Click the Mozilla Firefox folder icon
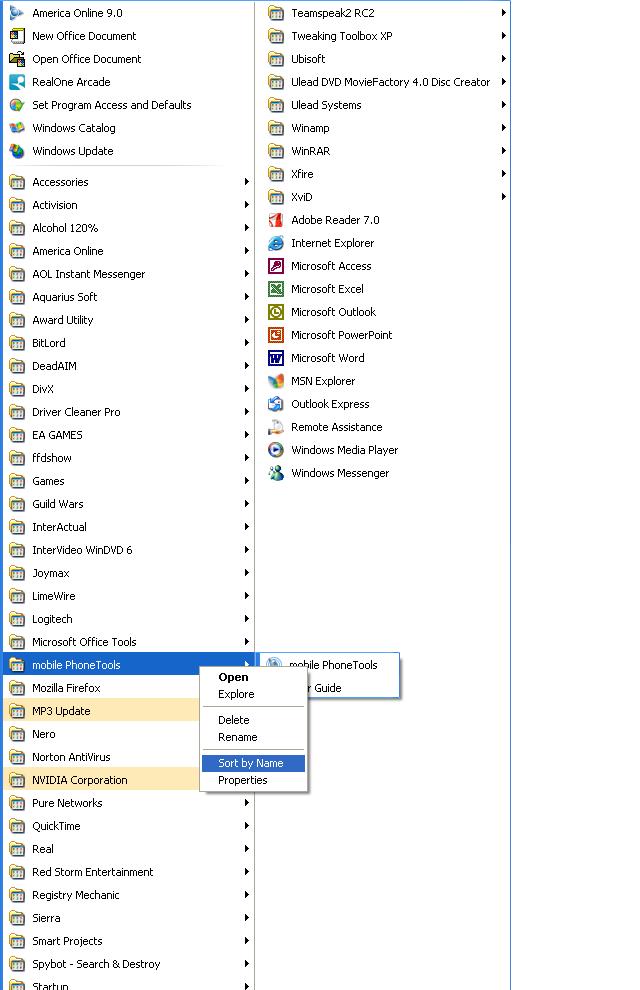This screenshot has height=990, width=640. pos(17,688)
